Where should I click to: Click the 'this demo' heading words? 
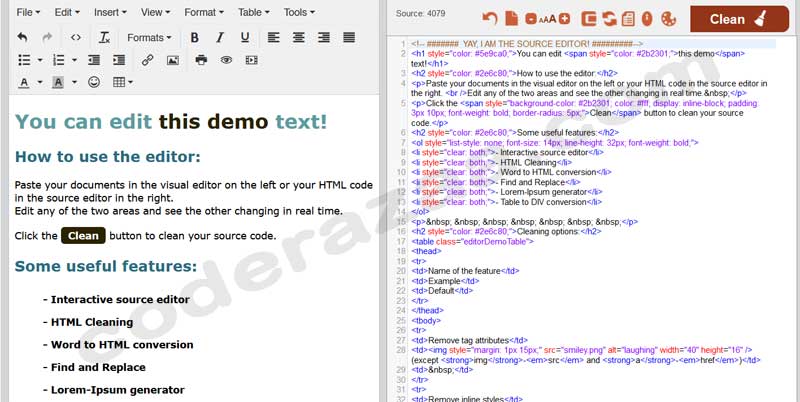(213, 122)
